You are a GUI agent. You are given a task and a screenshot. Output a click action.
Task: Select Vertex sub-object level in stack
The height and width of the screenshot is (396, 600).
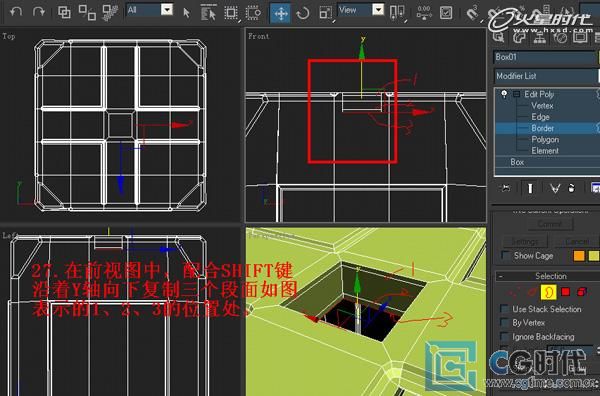click(x=542, y=106)
